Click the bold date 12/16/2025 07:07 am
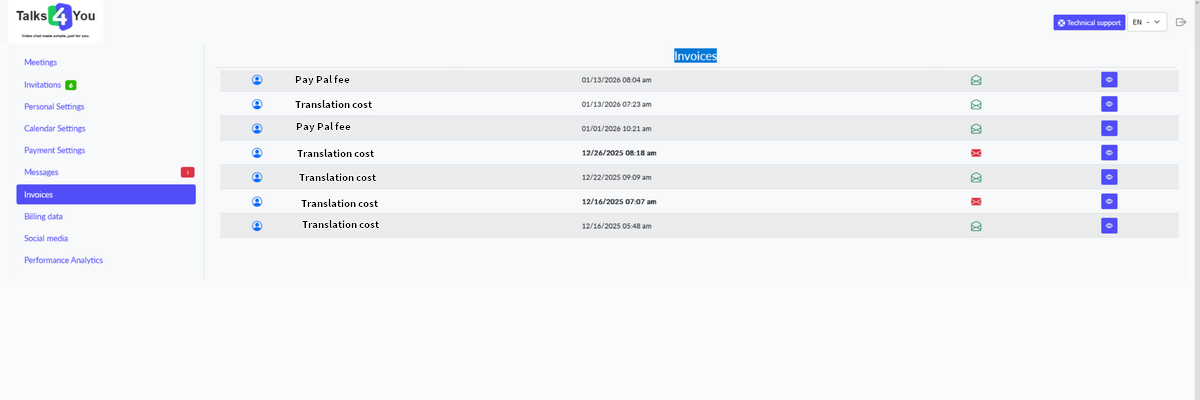Image resolution: width=1200 pixels, height=400 pixels. coord(619,202)
